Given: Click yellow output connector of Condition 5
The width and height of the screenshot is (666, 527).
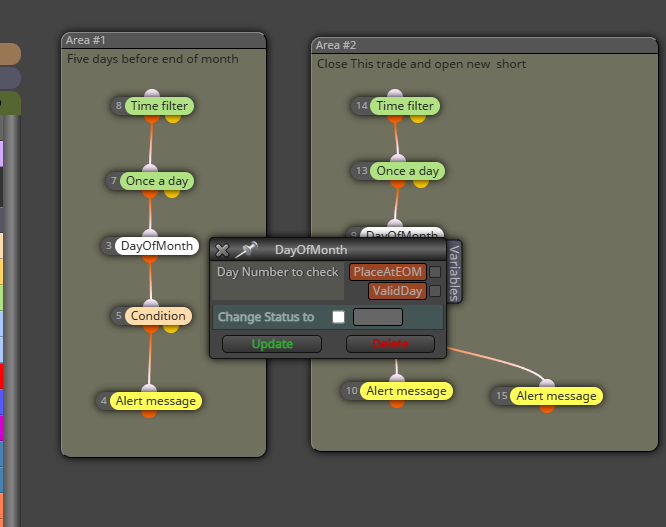Looking at the screenshot, I should pos(171,328).
